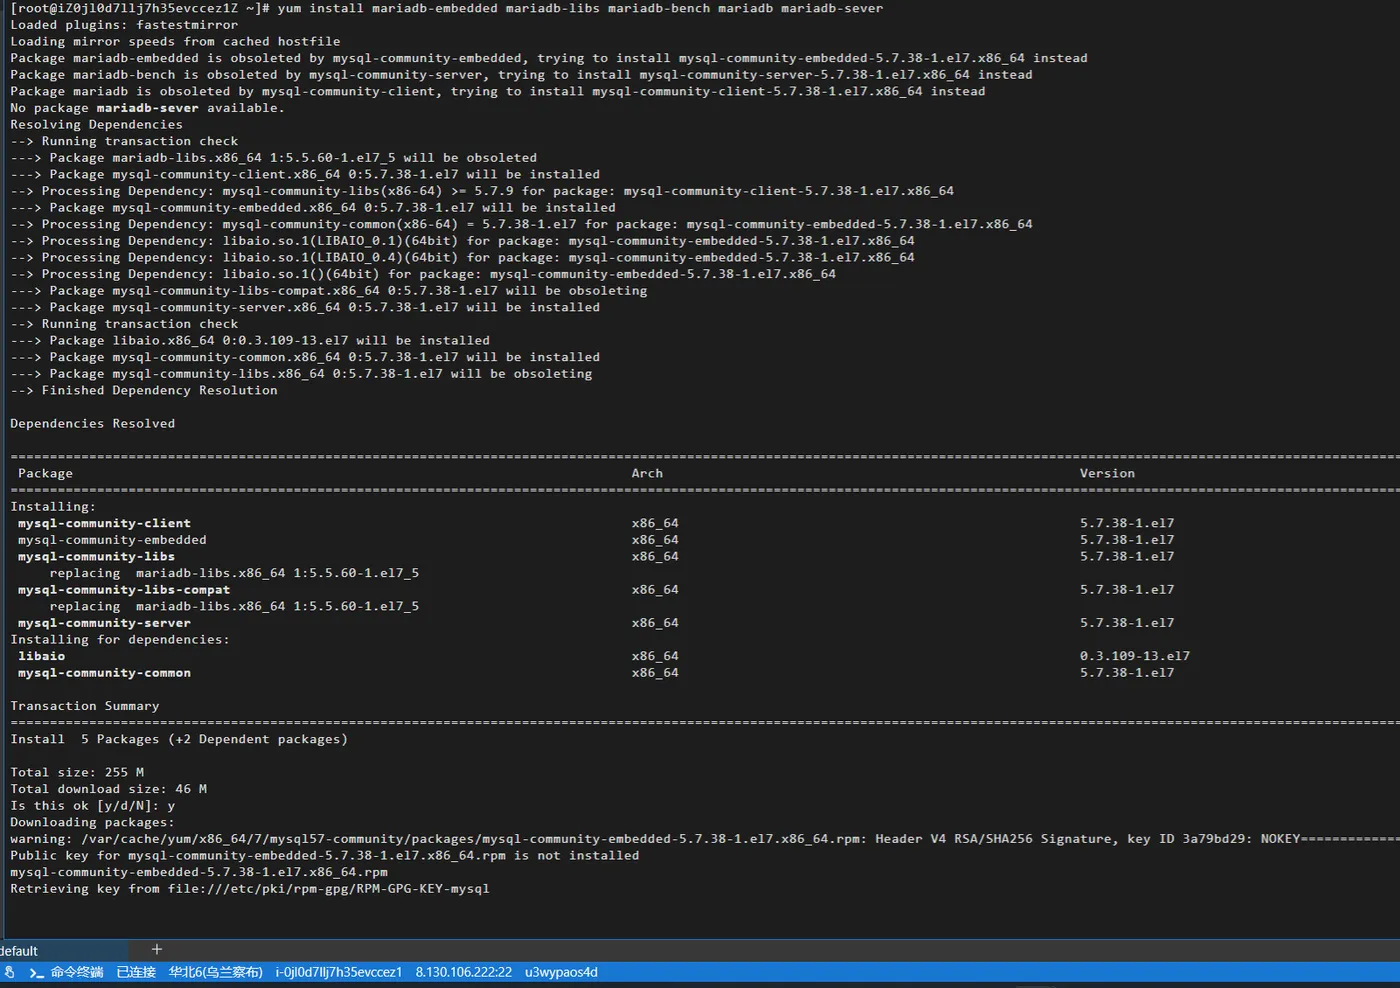This screenshot has width=1400, height=988.
Task: Click the 'Total size: 255 M' line
Action: click(77, 773)
